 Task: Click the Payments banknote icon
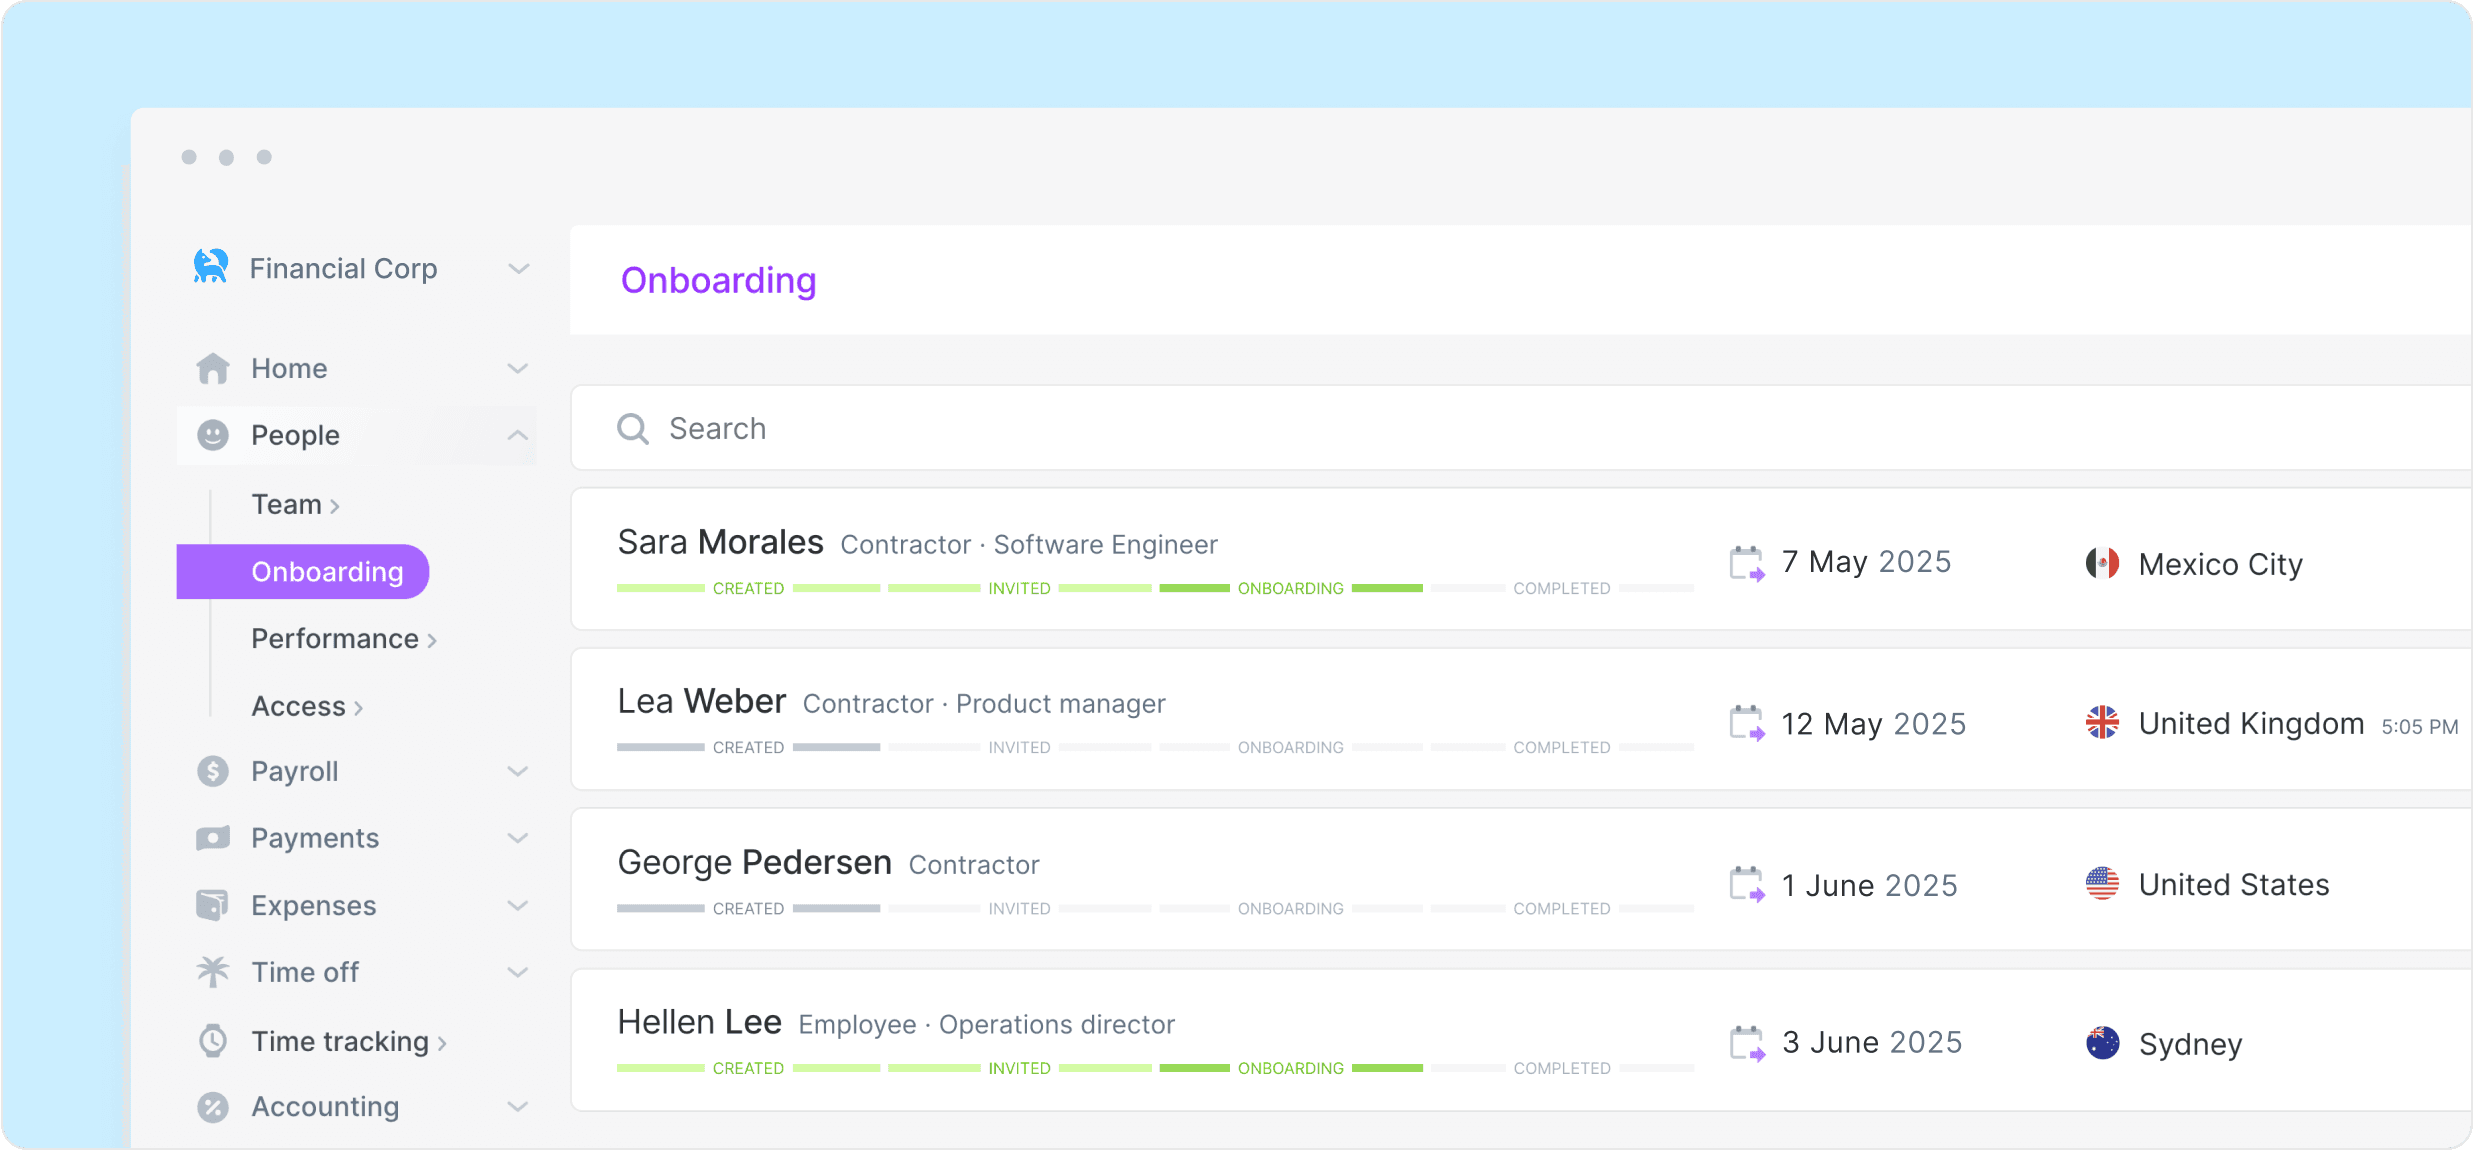[213, 838]
